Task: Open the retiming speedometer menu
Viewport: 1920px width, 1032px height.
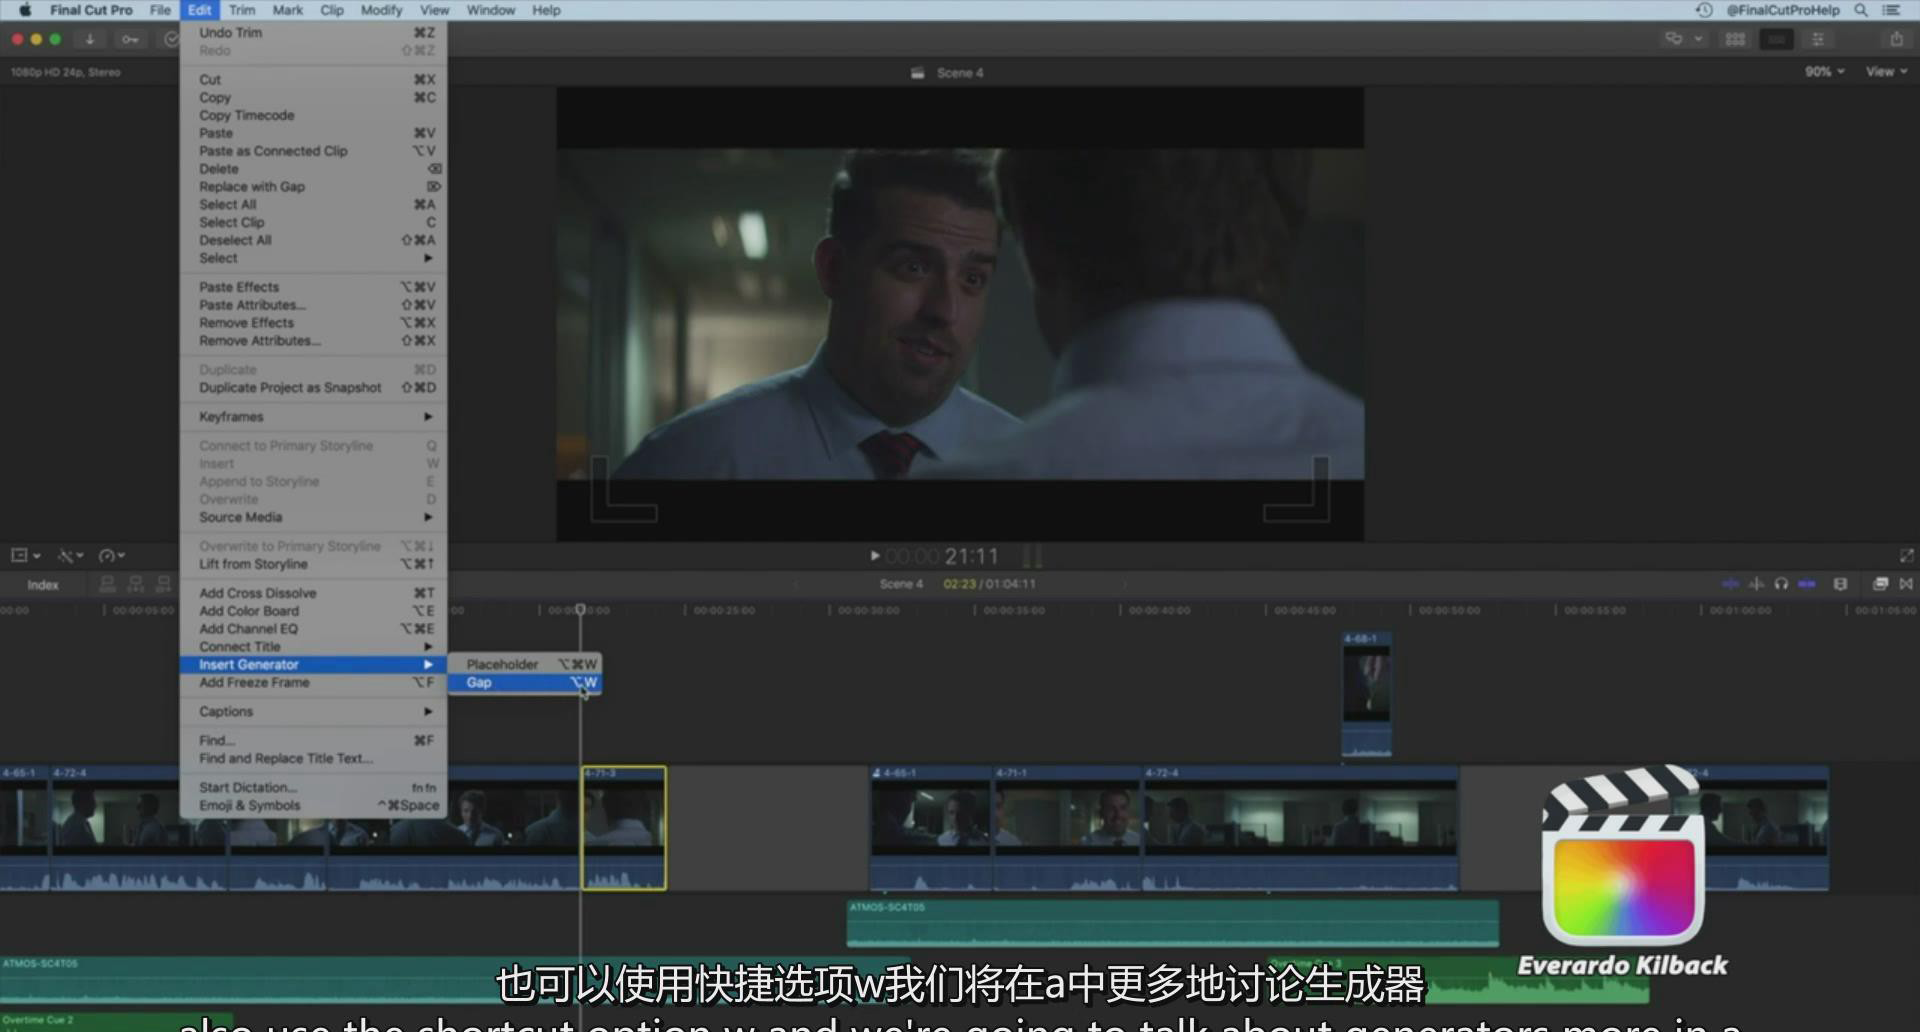Action: point(111,555)
